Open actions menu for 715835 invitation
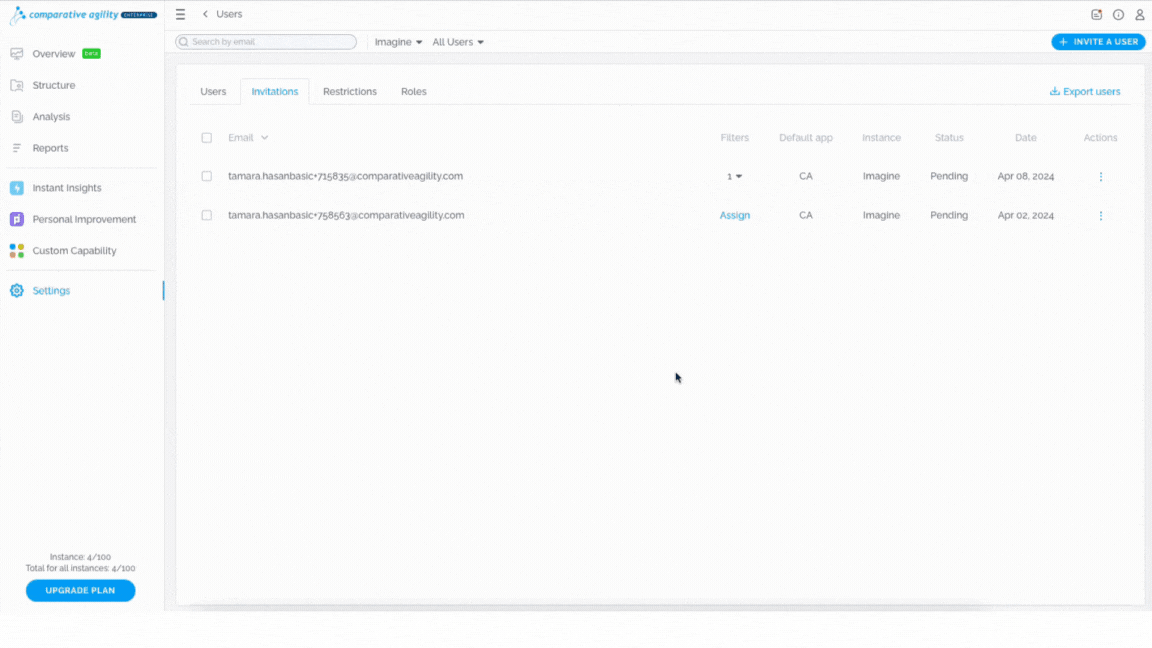Screen dimensions: 1152x648 pyautogui.click(x=1101, y=176)
